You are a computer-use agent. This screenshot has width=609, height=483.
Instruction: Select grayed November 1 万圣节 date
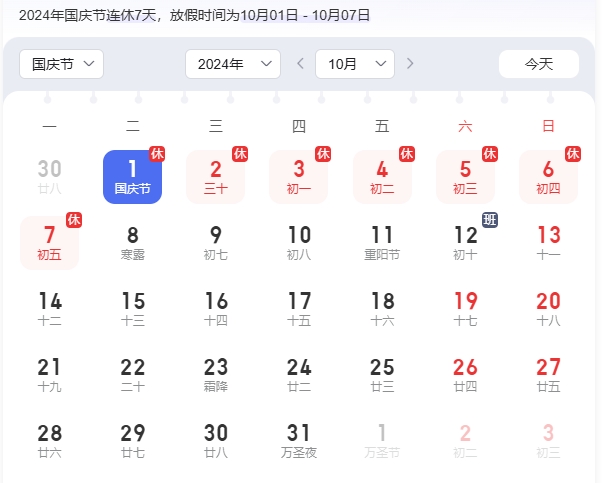click(x=382, y=441)
